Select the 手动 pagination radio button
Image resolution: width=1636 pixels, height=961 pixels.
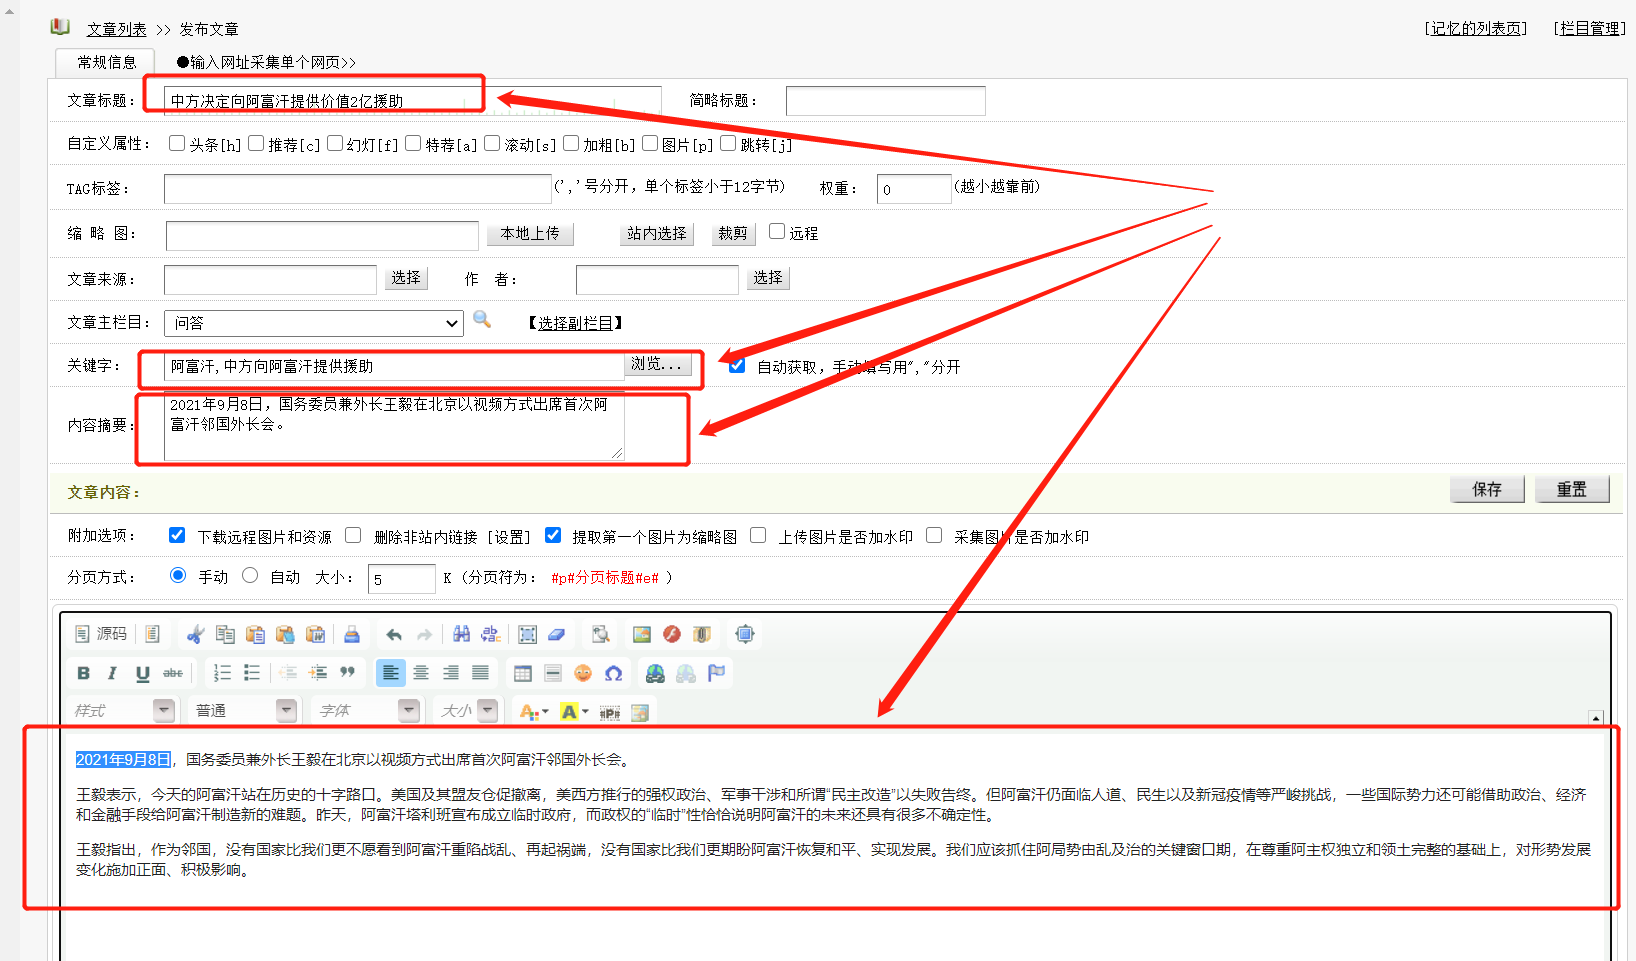(x=178, y=575)
